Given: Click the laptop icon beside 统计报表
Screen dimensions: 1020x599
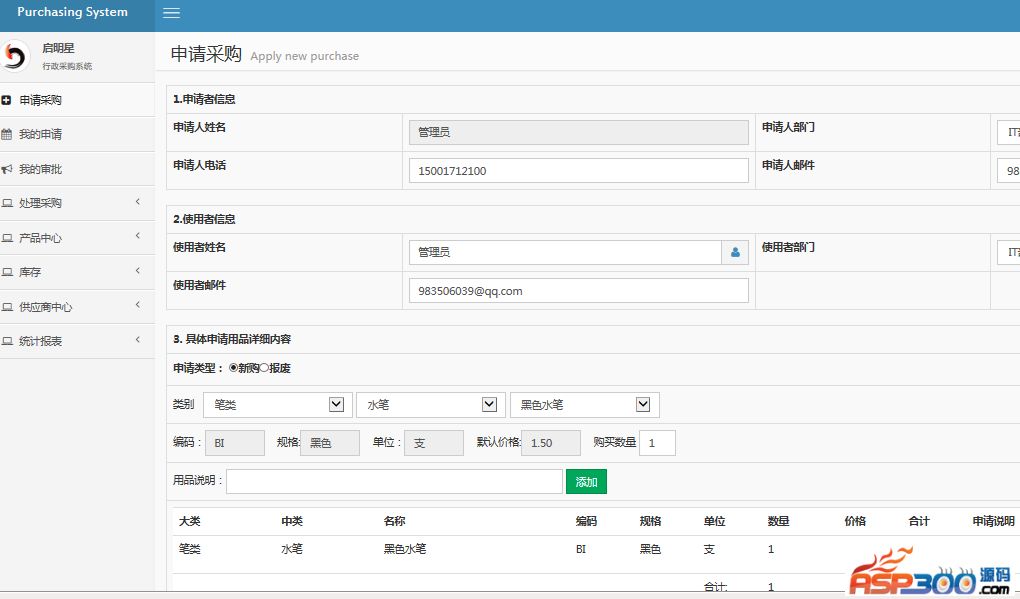Looking at the screenshot, I should [x=7, y=341].
